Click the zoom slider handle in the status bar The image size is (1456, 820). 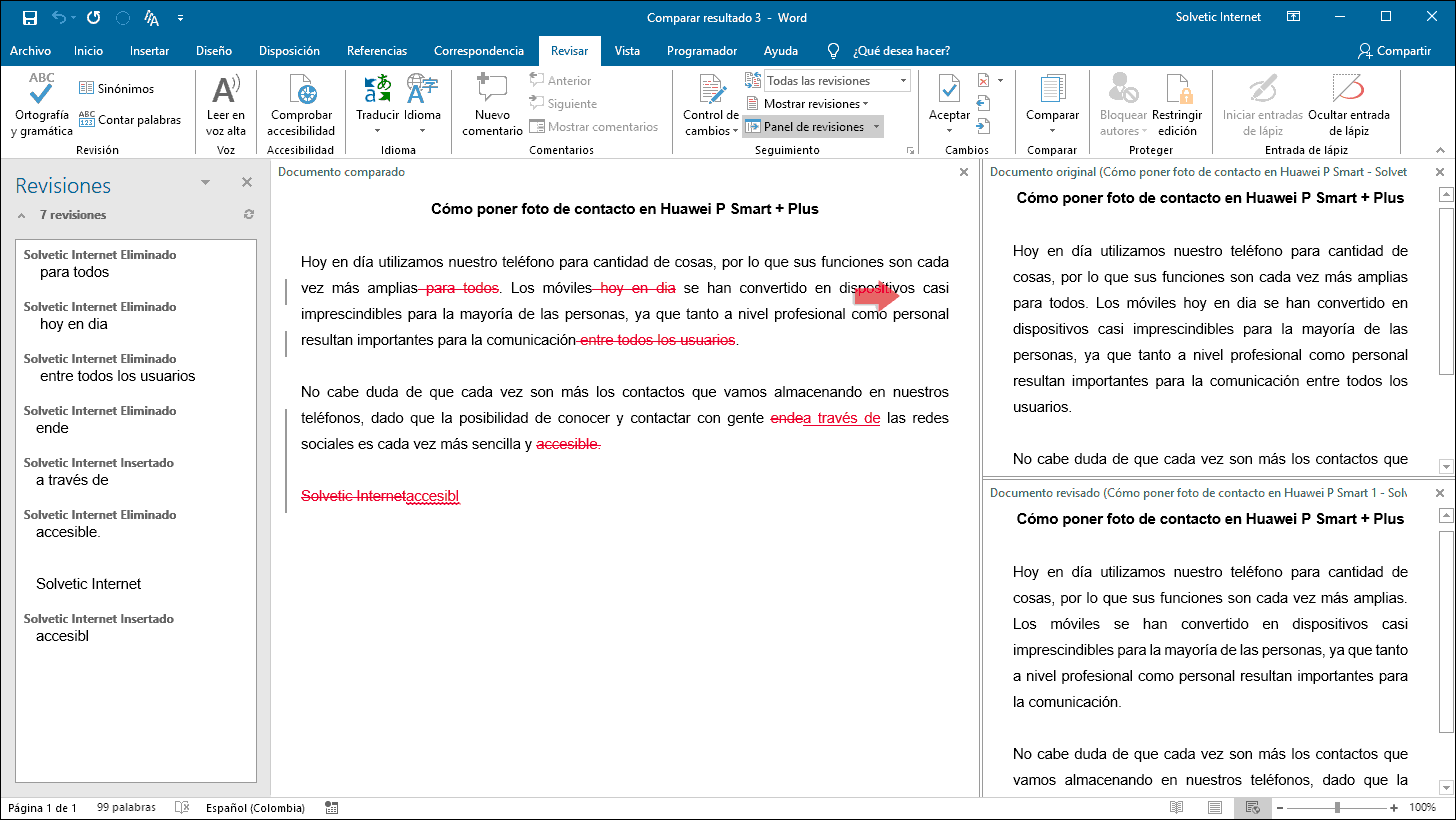pos(1337,808)
